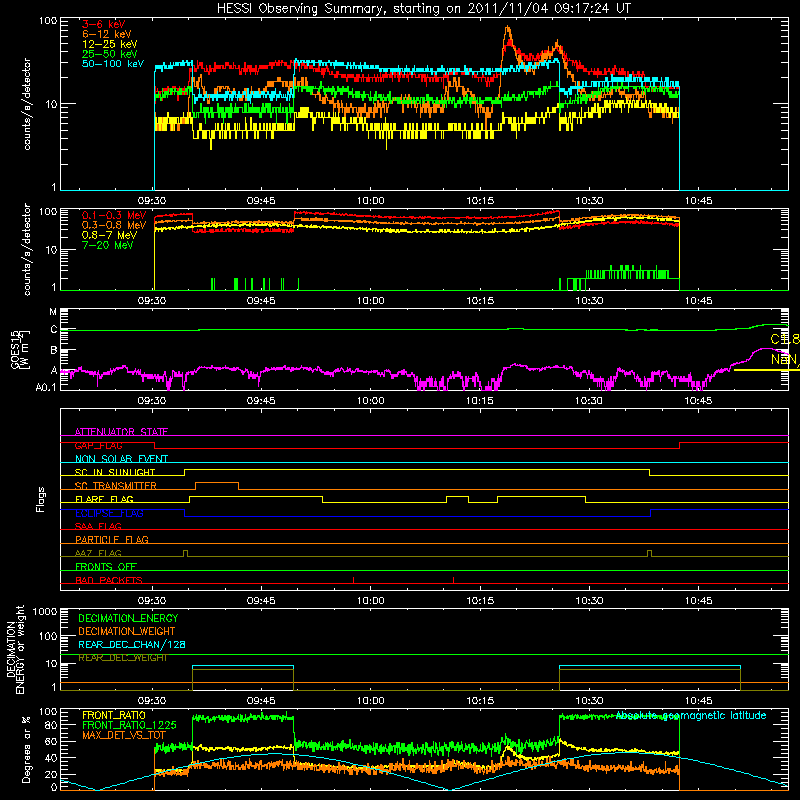
Task: Click the '0.8-7 MeV' legend entry
Action: [x=110, y=235]
